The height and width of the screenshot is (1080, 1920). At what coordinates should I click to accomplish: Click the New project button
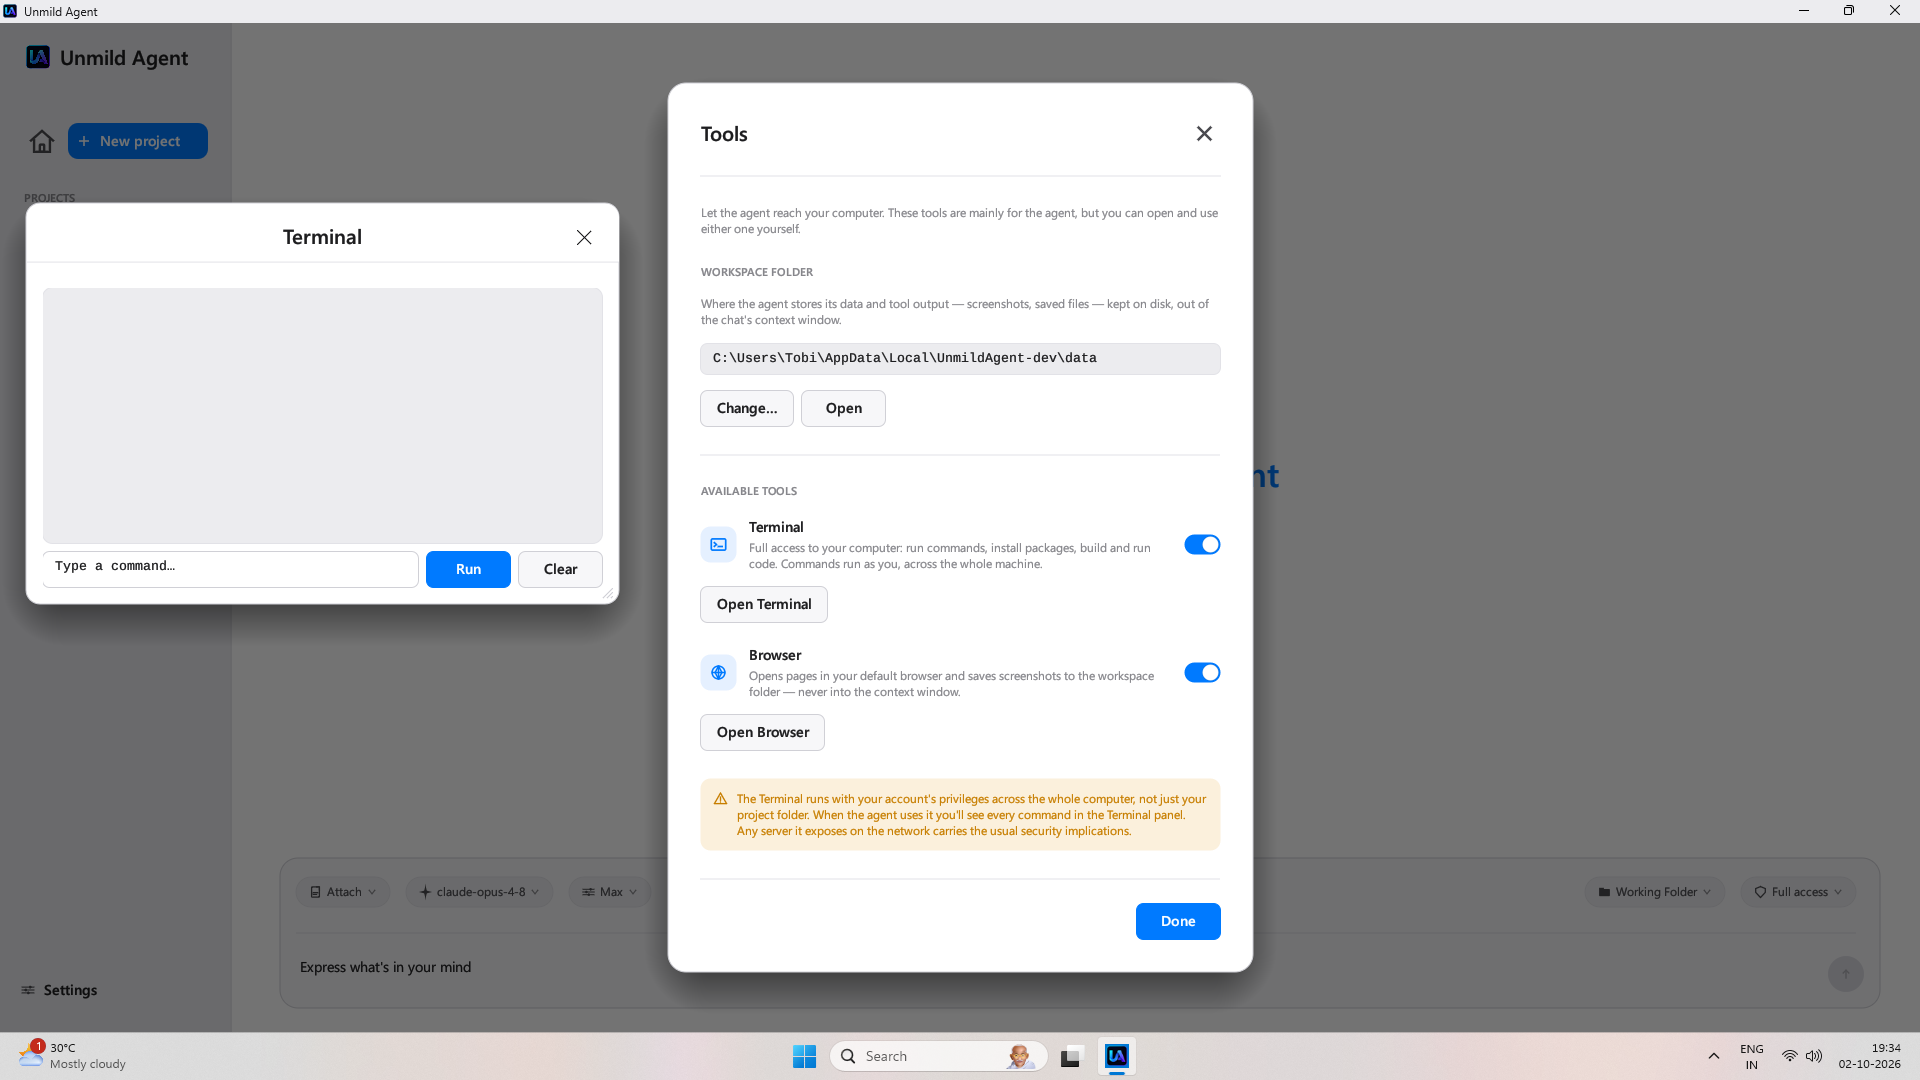pos(138,141)
